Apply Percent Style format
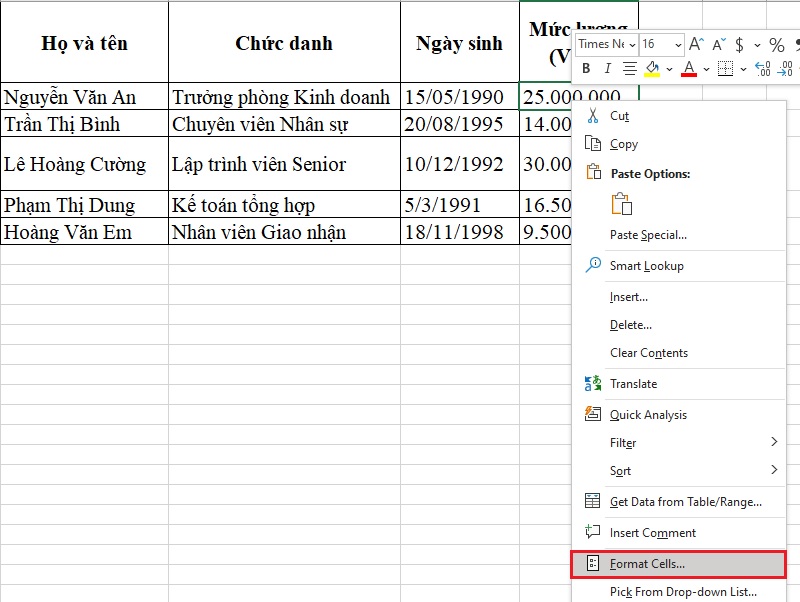This screenshot has height=602, width=800. pyautogui.click(x=777, y=45)
